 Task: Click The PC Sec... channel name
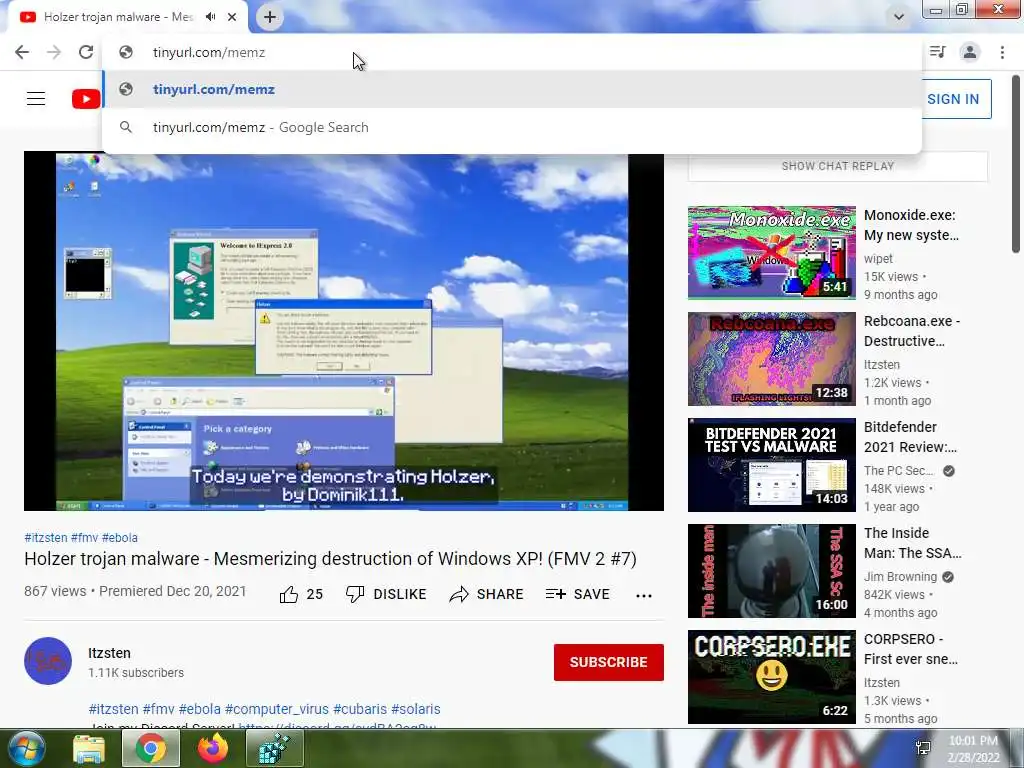click(899, 471)
